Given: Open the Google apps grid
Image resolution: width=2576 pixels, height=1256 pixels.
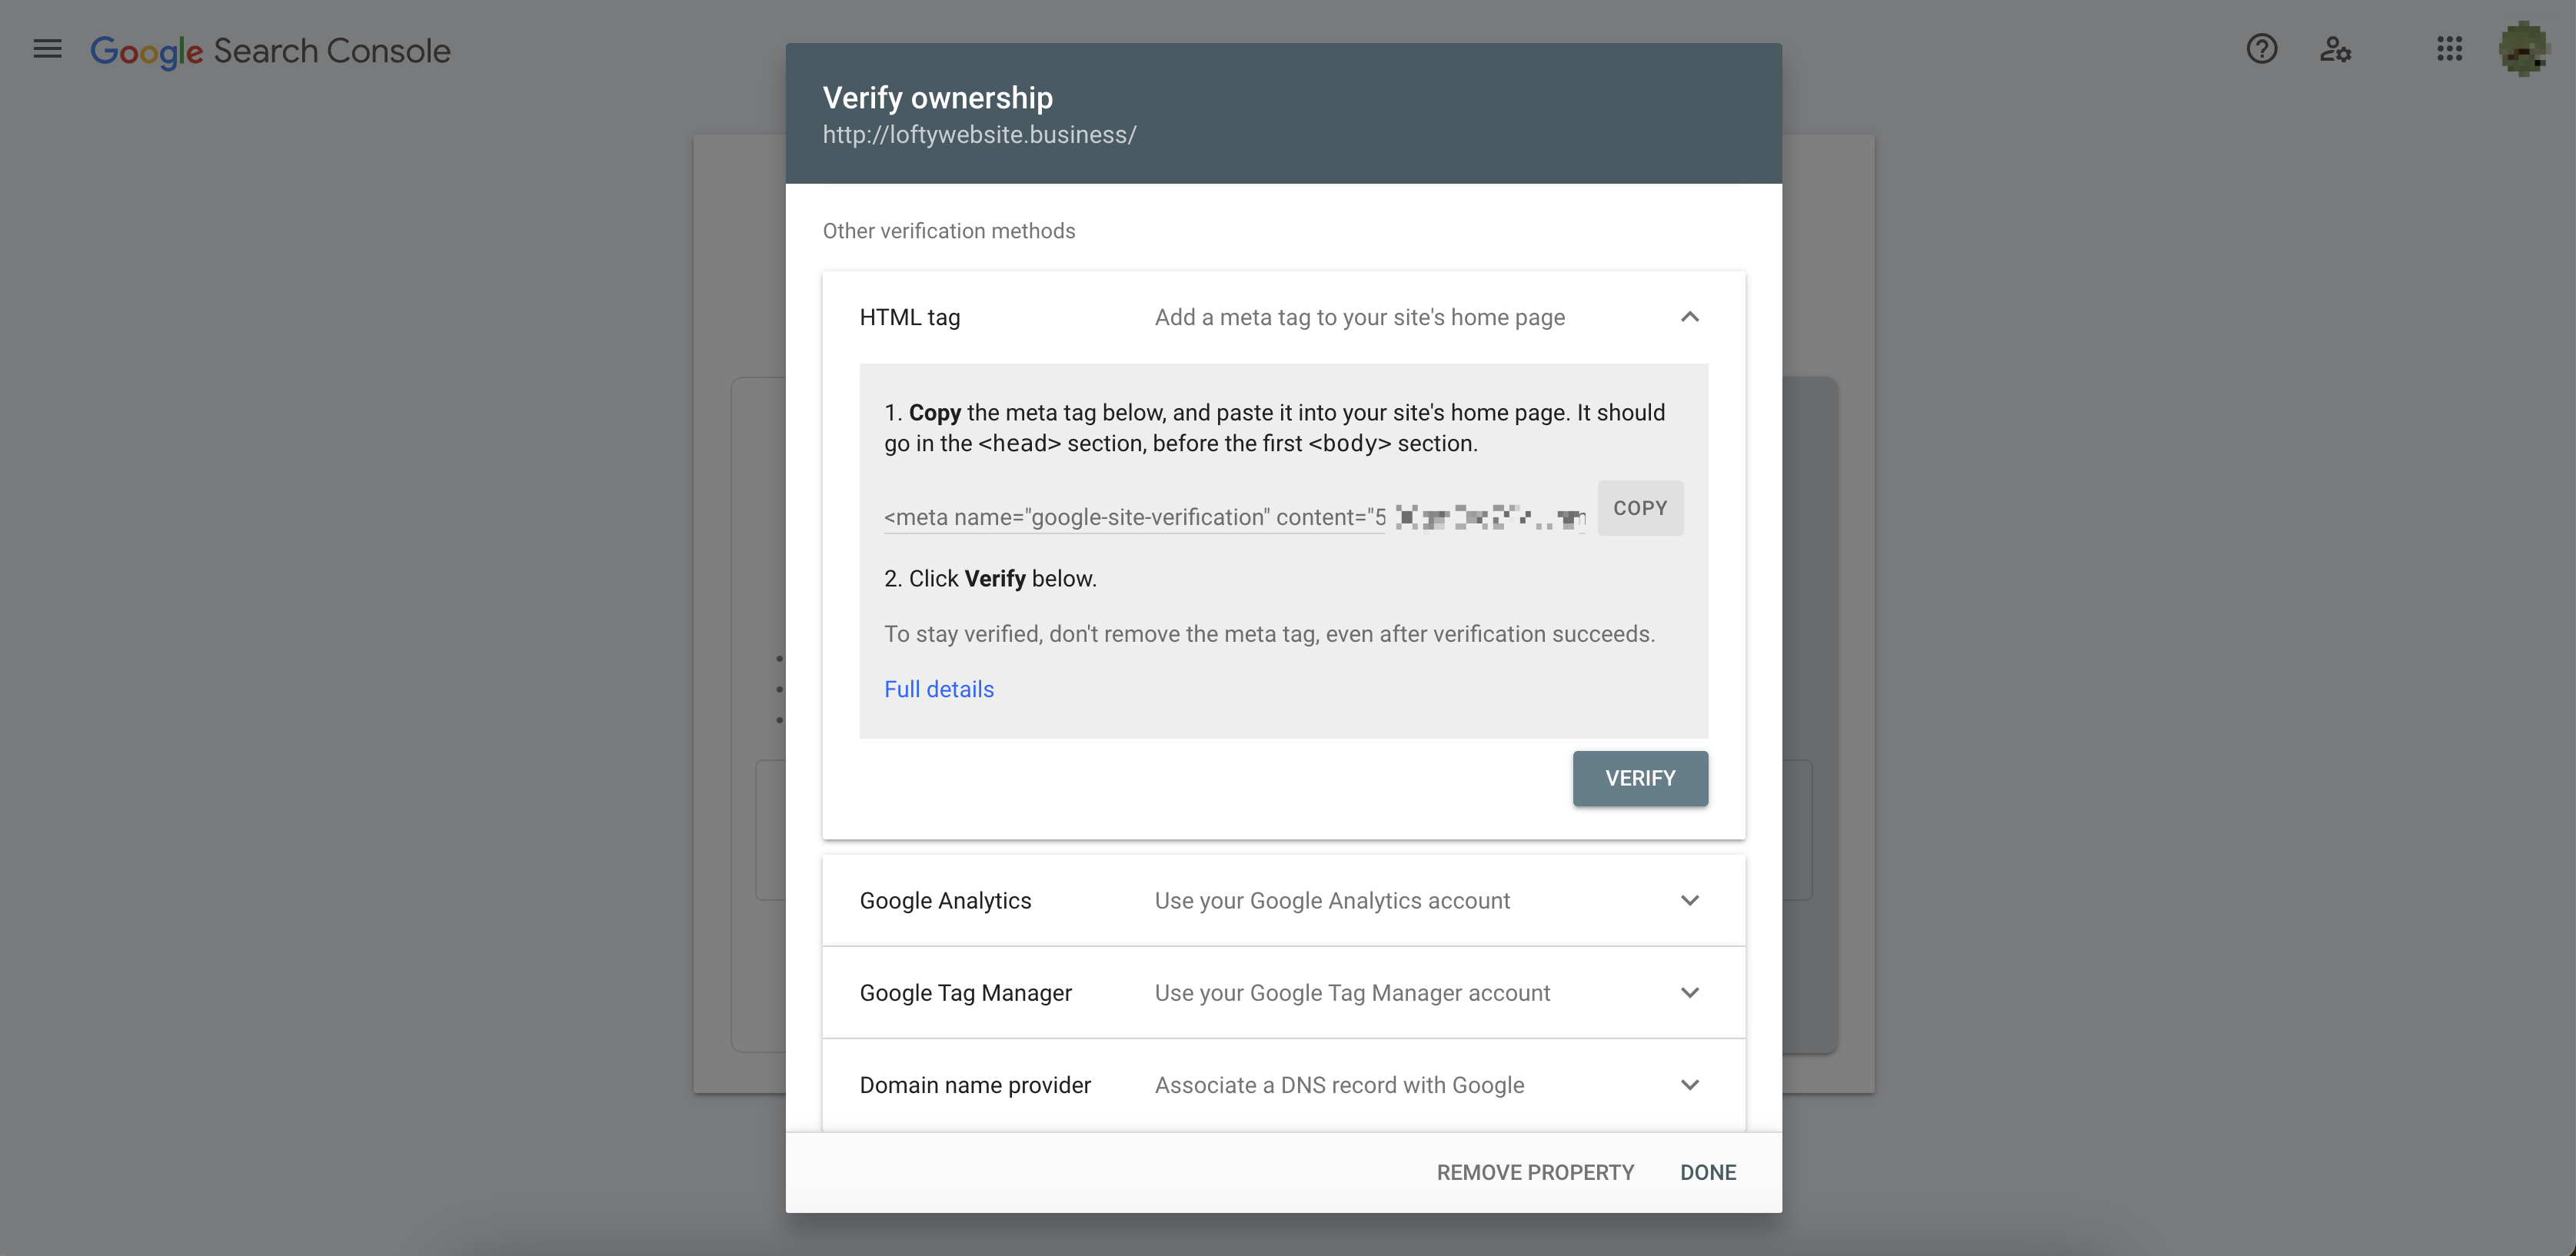Looking at the screenshot, I should [2449, 49].
